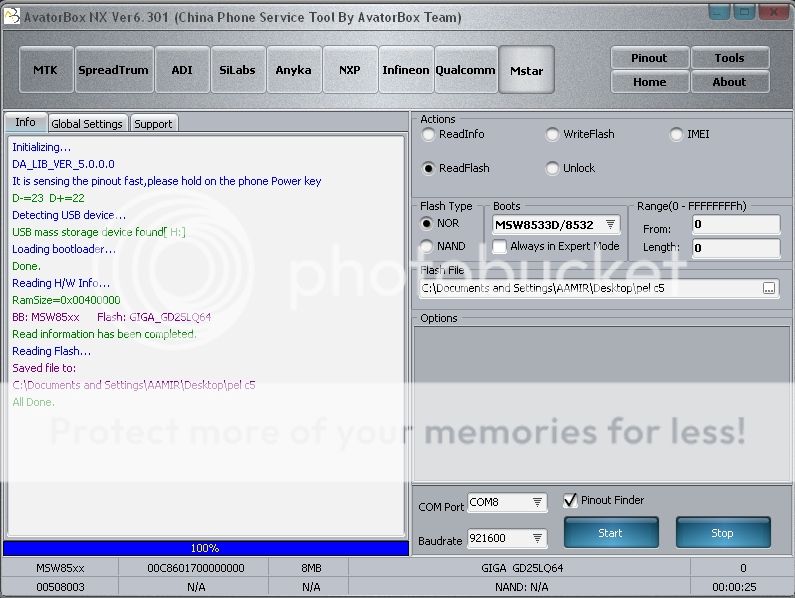Click the browse button for Flash File
This screenshot has height=598, width=795.
point(769,288)
